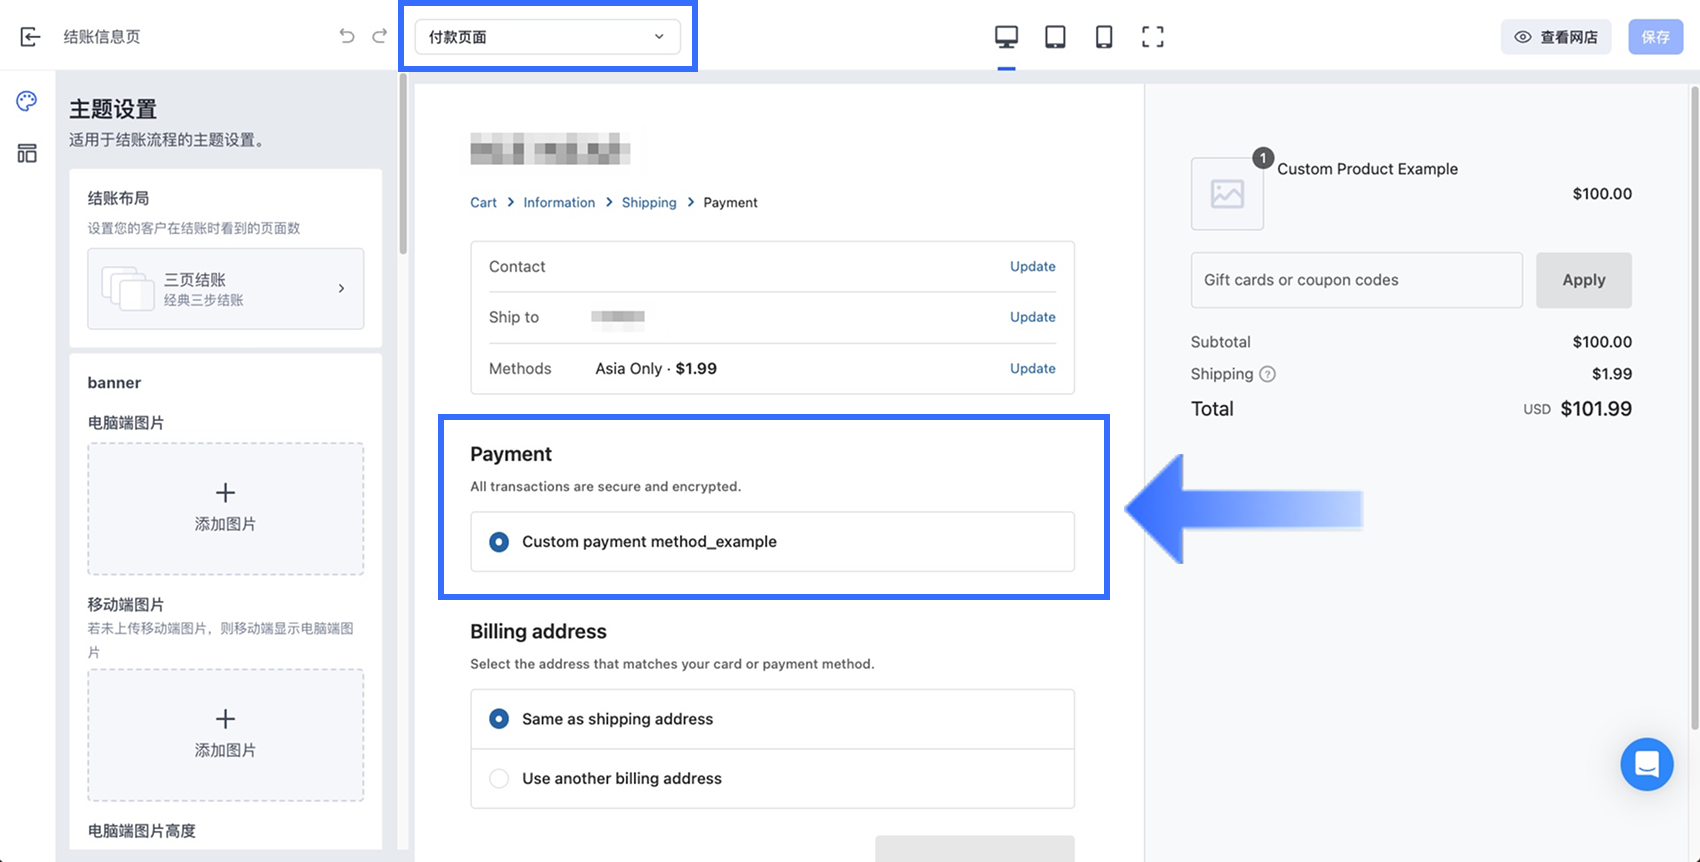
Task: Click the USD $101.99 total amount
Action: pos(1578,409)
